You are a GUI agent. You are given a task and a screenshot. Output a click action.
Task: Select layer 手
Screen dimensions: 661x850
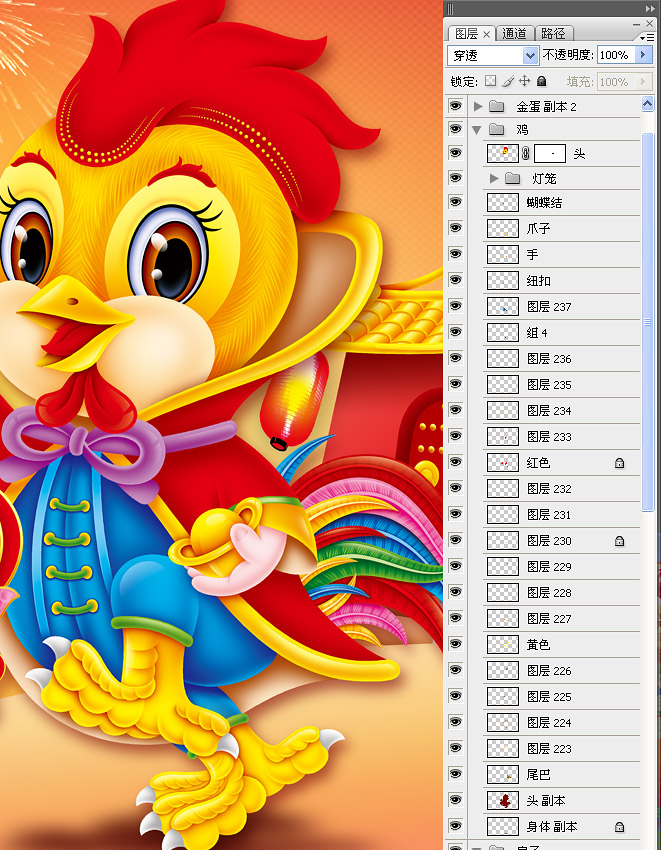tap(561, 254)
